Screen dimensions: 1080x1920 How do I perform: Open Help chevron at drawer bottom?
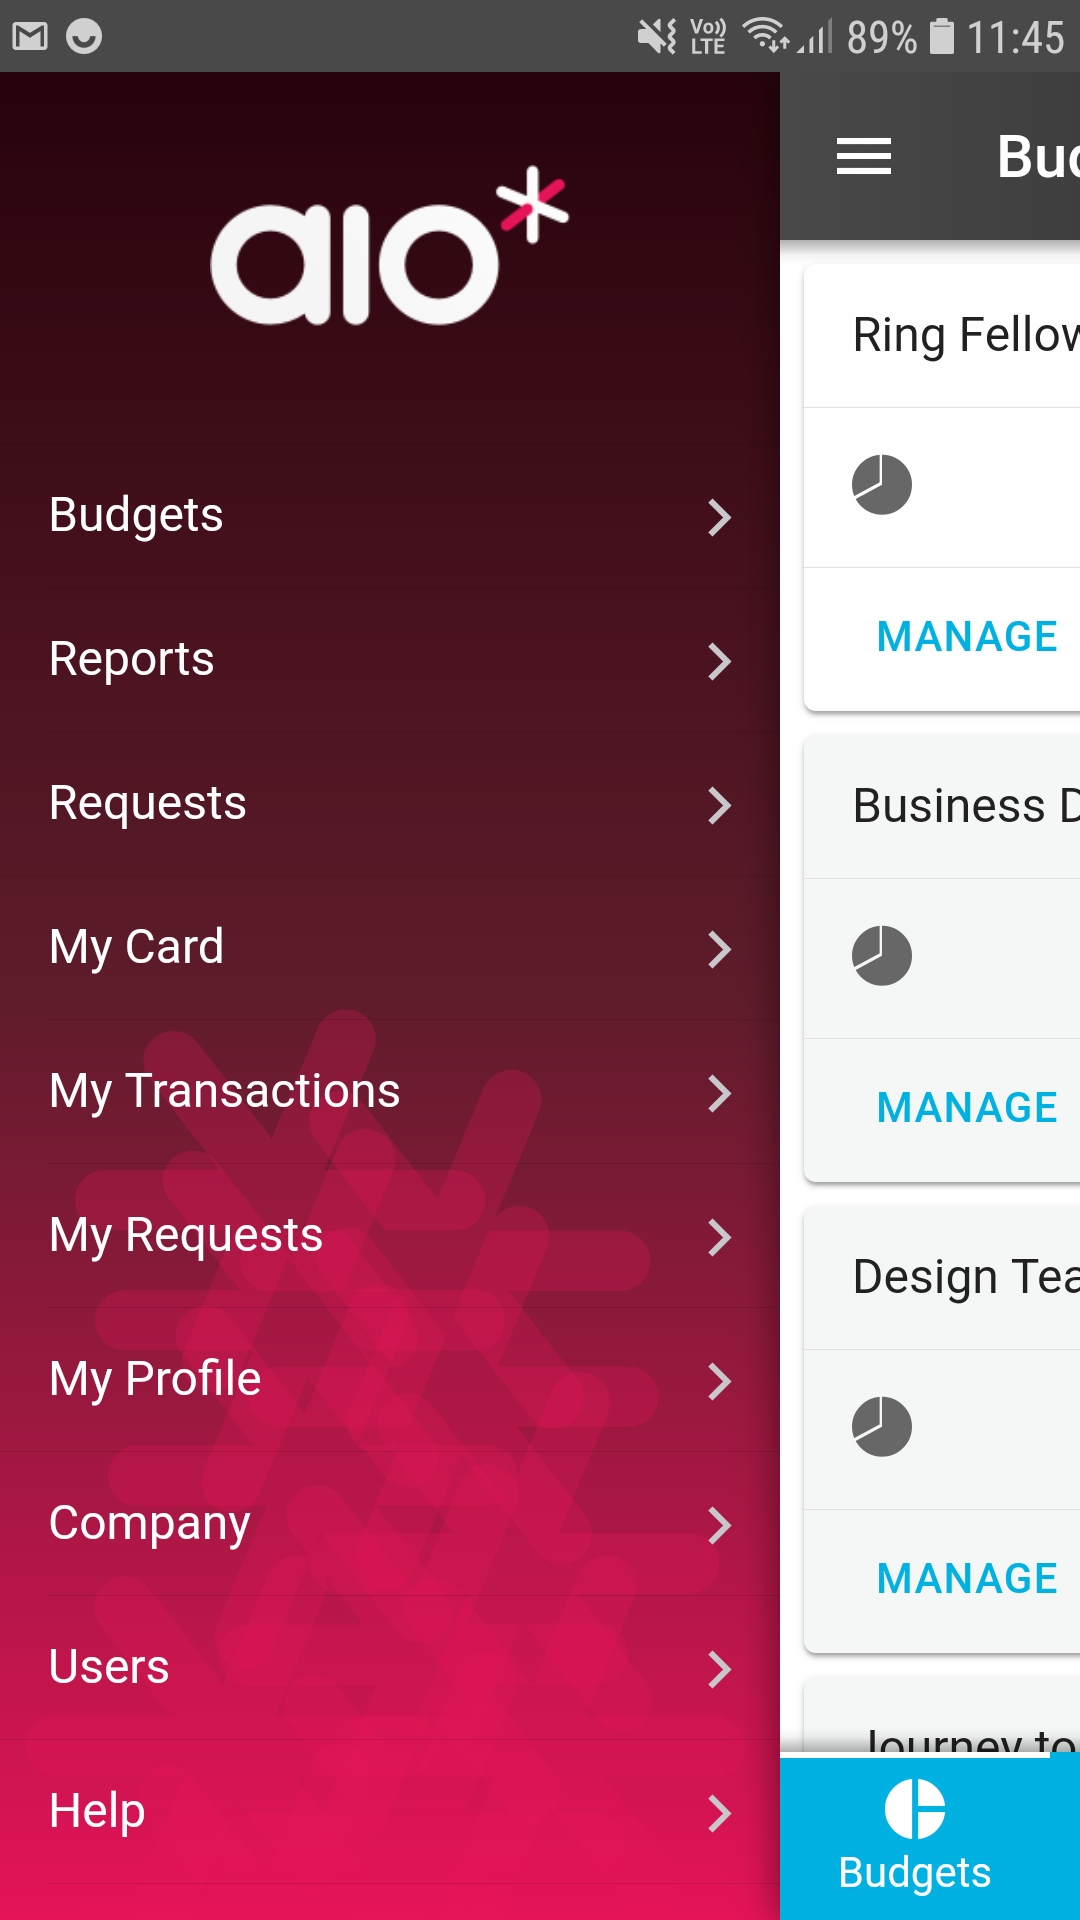pos(719,1813)
